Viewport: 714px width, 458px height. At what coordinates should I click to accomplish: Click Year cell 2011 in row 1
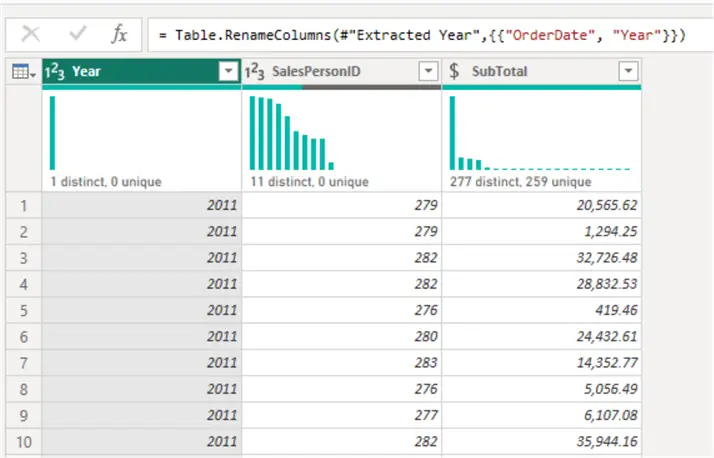(x=142, y=205)
